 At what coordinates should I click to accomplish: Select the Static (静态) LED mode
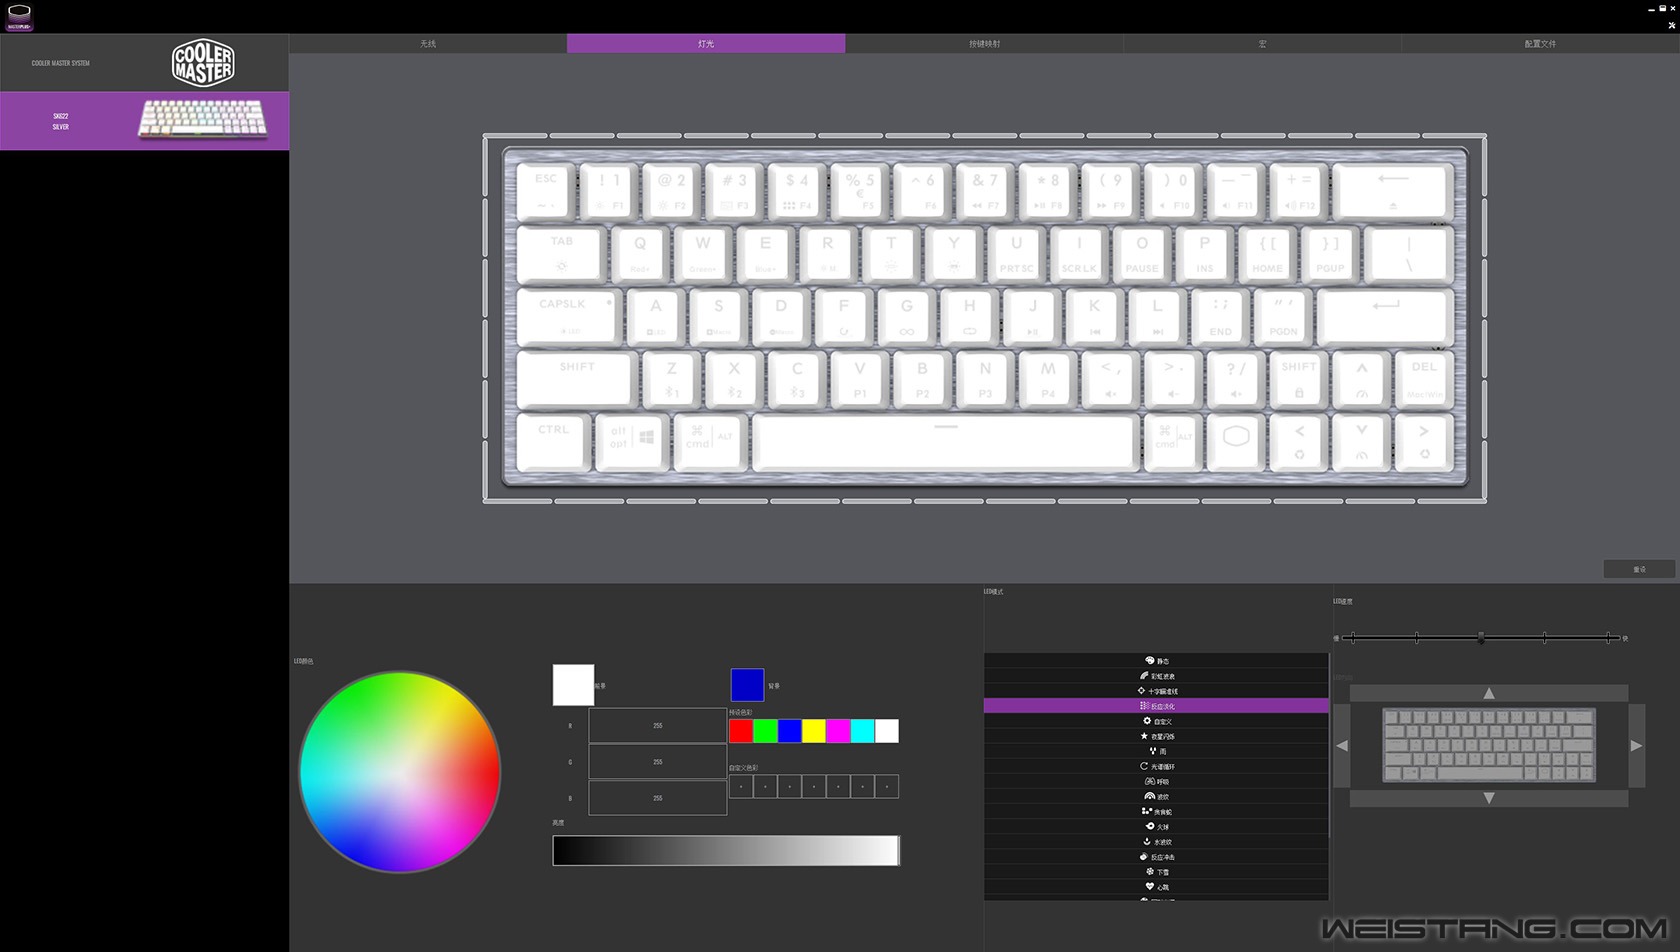tap(1156, 661)
